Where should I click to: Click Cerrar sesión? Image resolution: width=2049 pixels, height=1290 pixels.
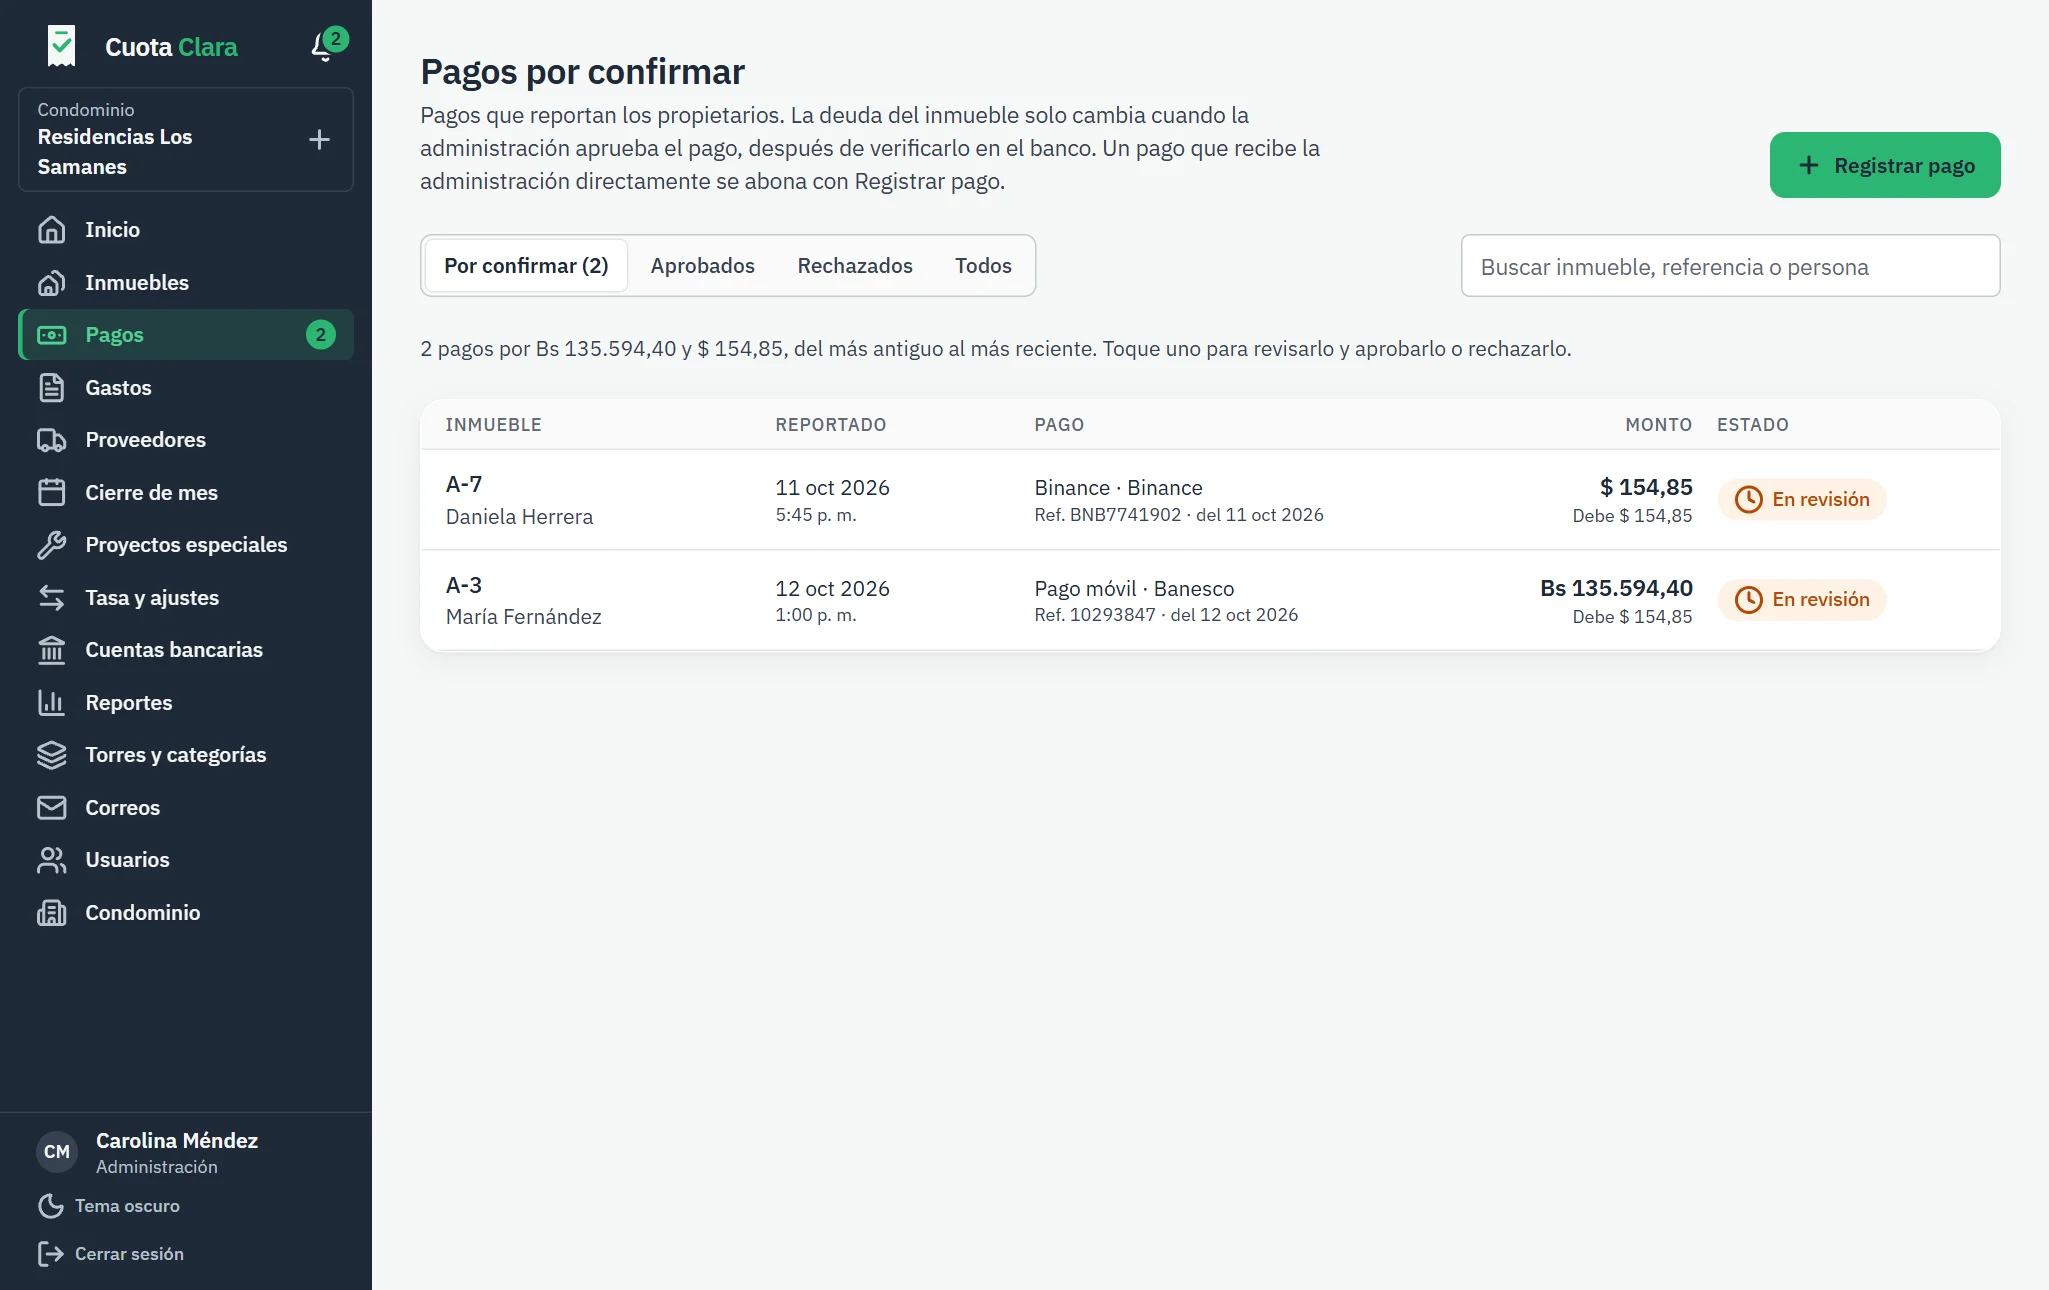(x=111, y=1254)
